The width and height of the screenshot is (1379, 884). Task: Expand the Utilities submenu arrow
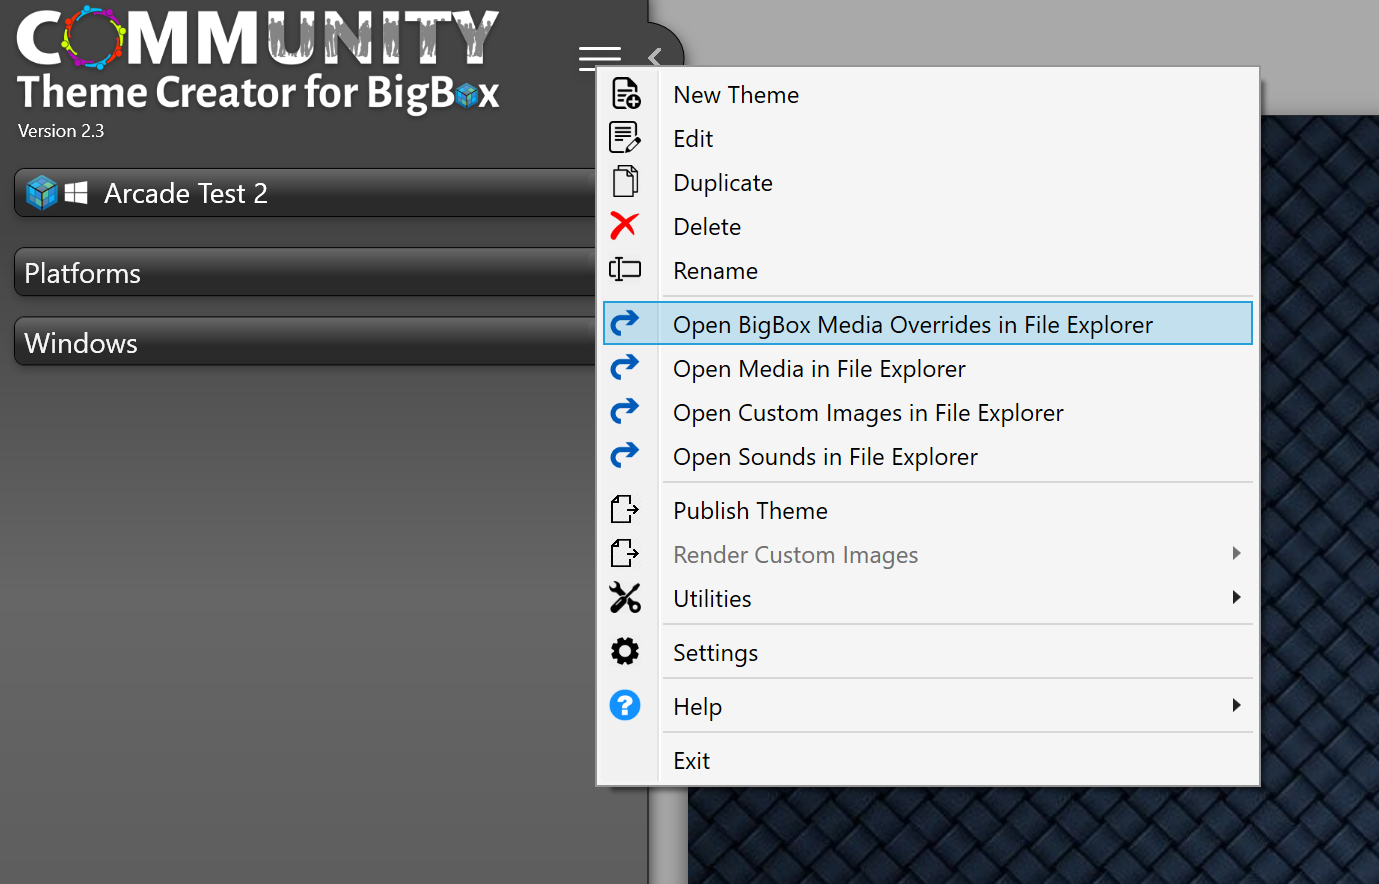(1237, 597)
